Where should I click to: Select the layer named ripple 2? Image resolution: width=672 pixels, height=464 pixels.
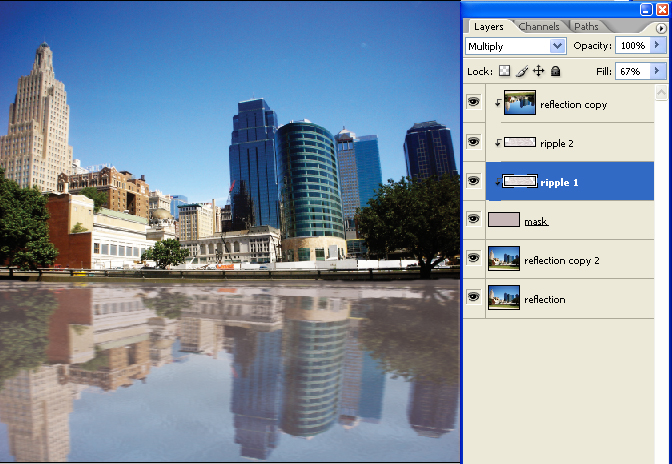coord(557,144)
